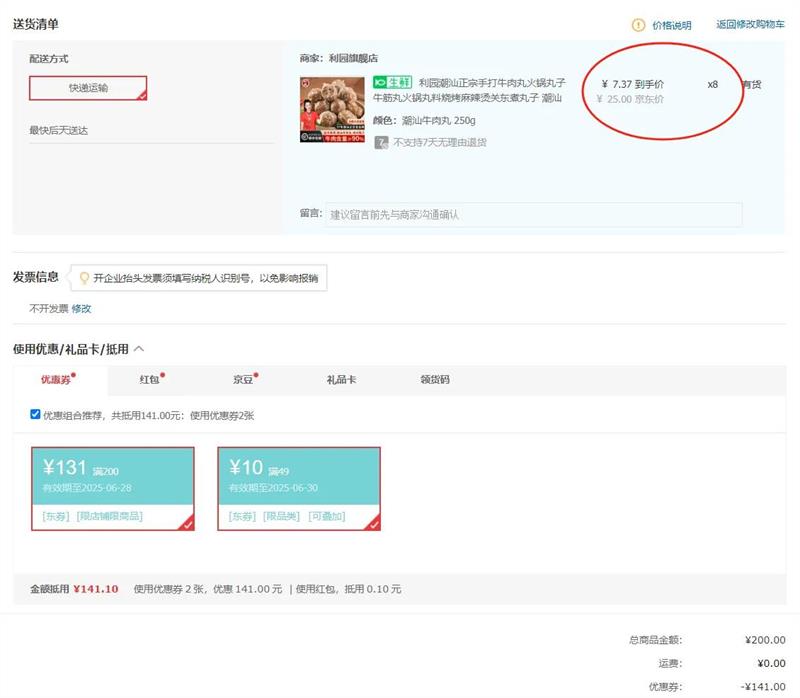This screenshot has height=698, width=800.
Task: Switch to the 京豆 tab
Action: pos(244,380)
